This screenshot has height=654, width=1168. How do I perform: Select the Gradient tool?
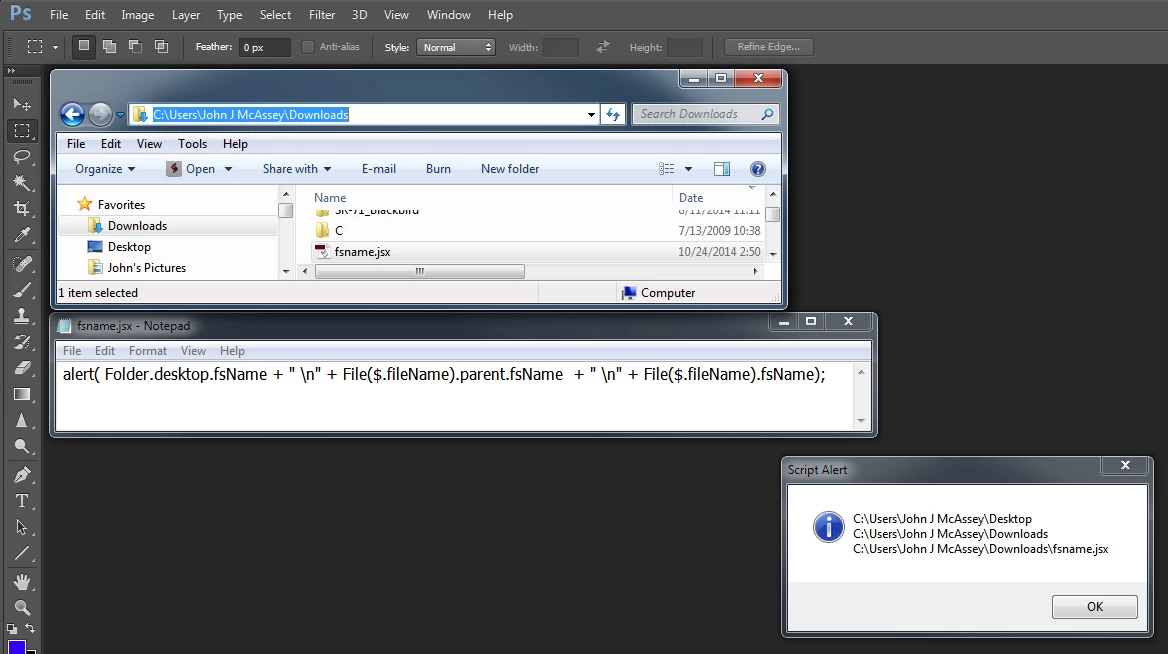pyautogui.click(x=22, y=394)
